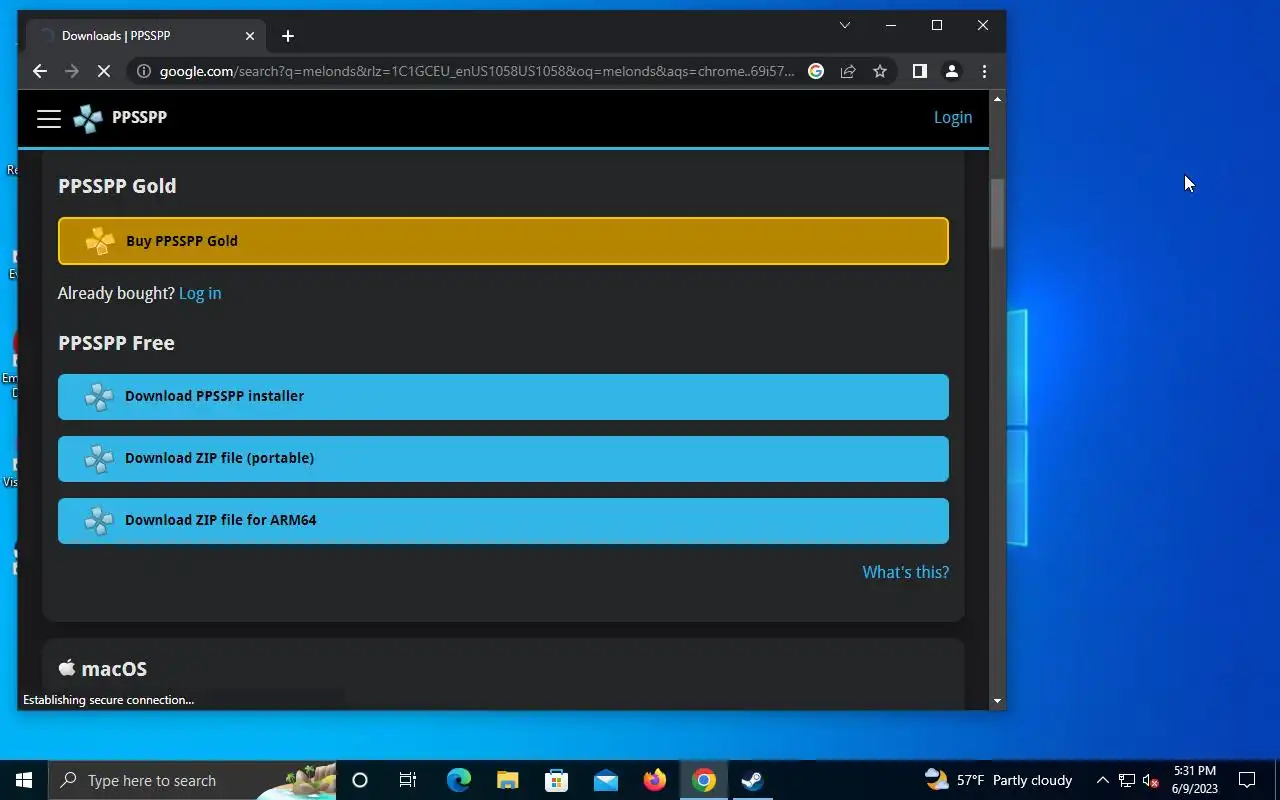The height and width of the screenshot is (800, 1280).
Task: Open Chrome side panel icon
Action: 920,71
